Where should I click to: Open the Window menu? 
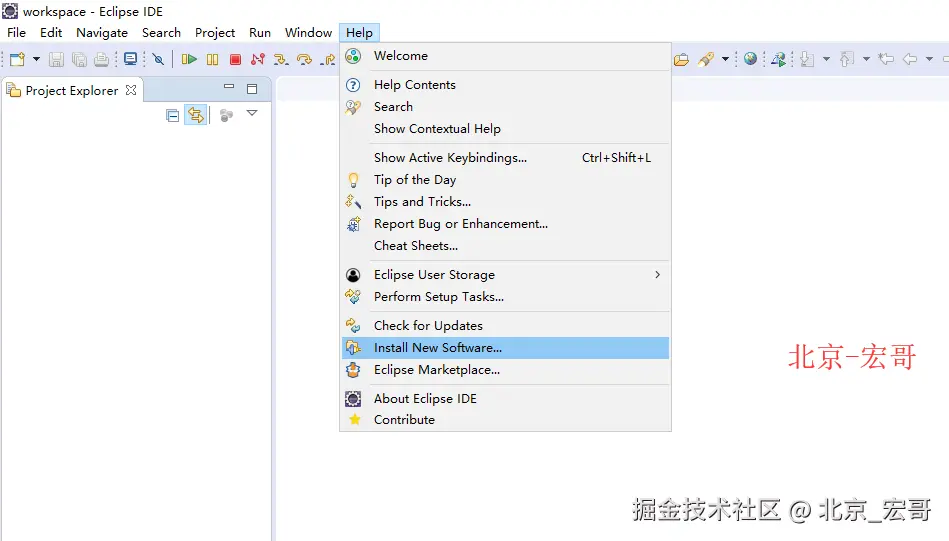click(309, 33)
